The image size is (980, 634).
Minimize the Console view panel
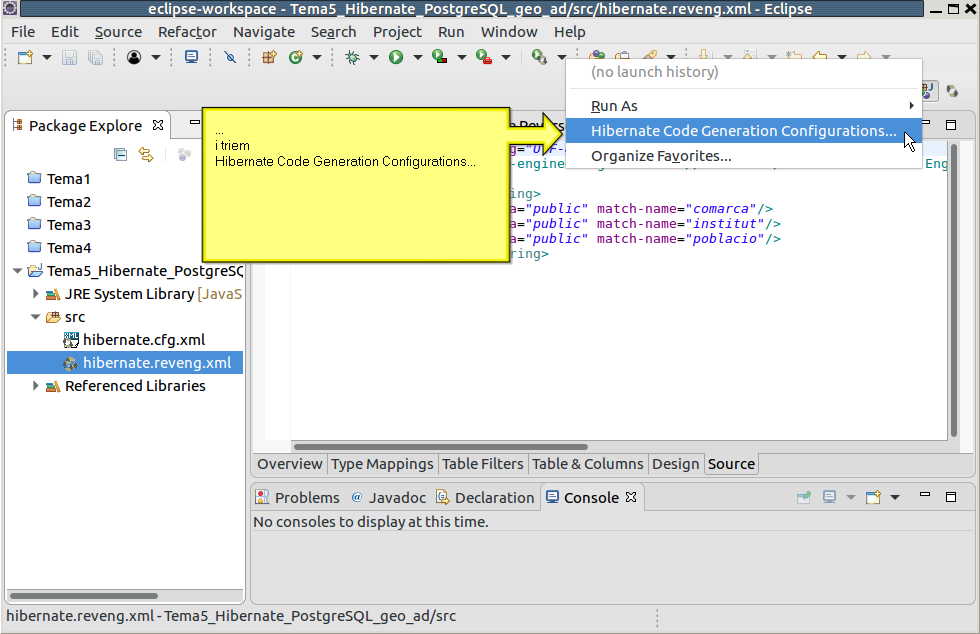925,495
